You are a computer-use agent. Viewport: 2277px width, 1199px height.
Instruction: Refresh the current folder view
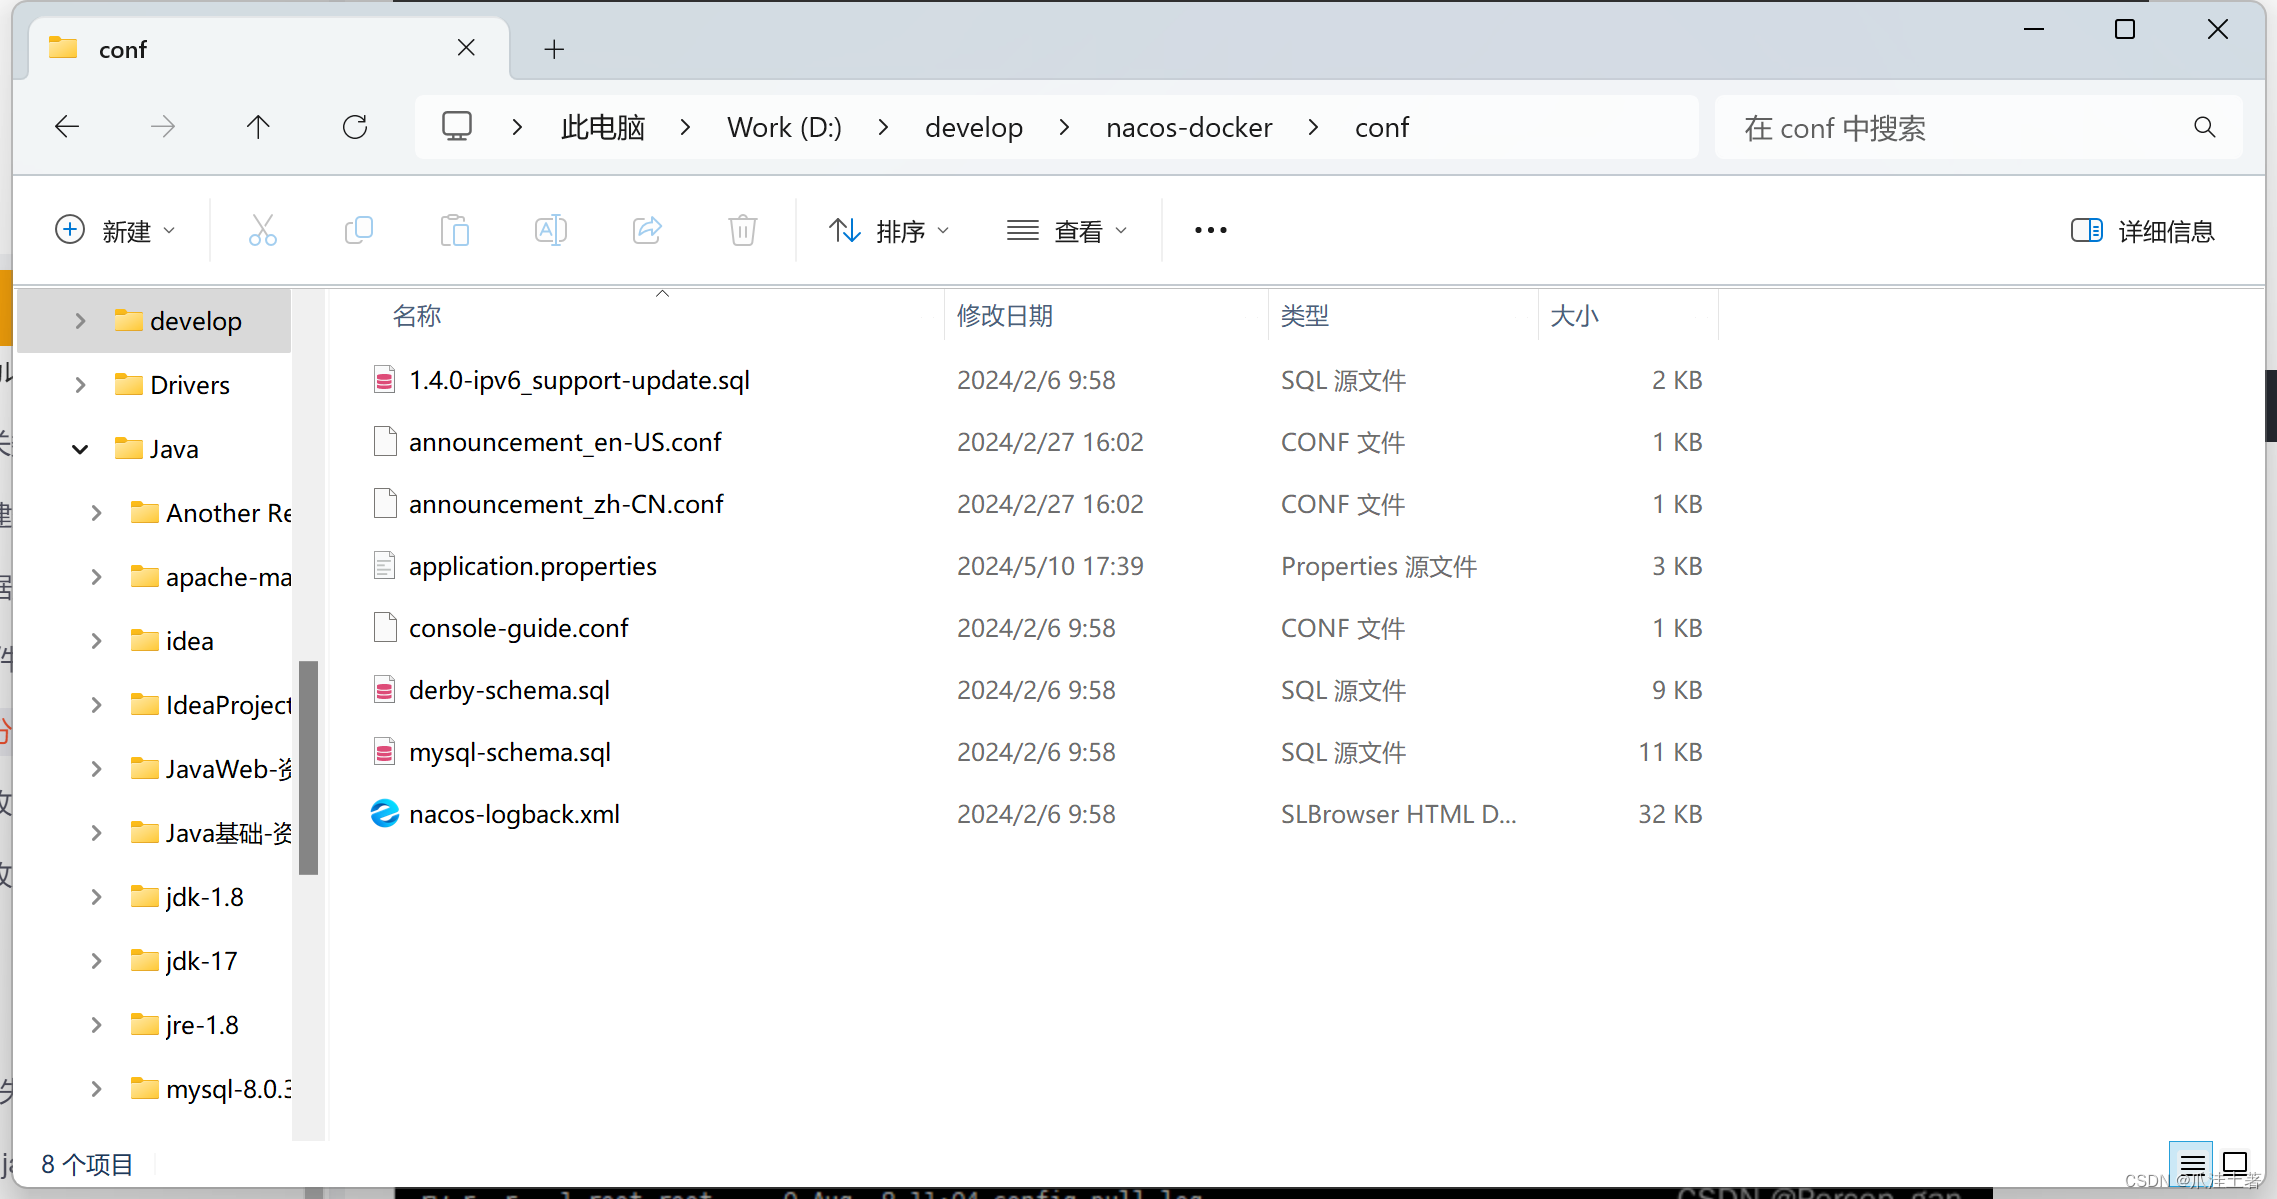click(355, 127)
